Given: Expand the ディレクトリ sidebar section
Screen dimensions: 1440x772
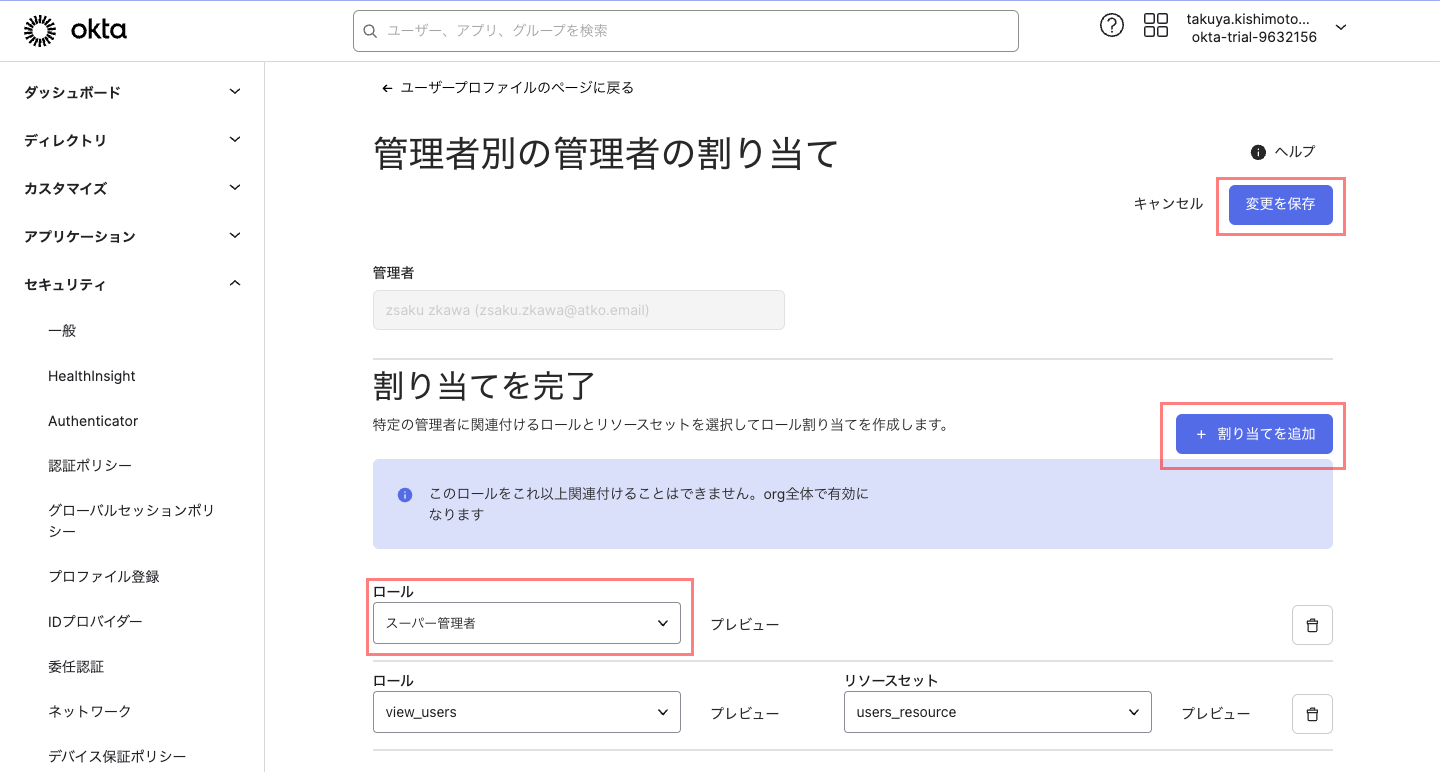Looking at the screenshot, I should coord(131,140).
